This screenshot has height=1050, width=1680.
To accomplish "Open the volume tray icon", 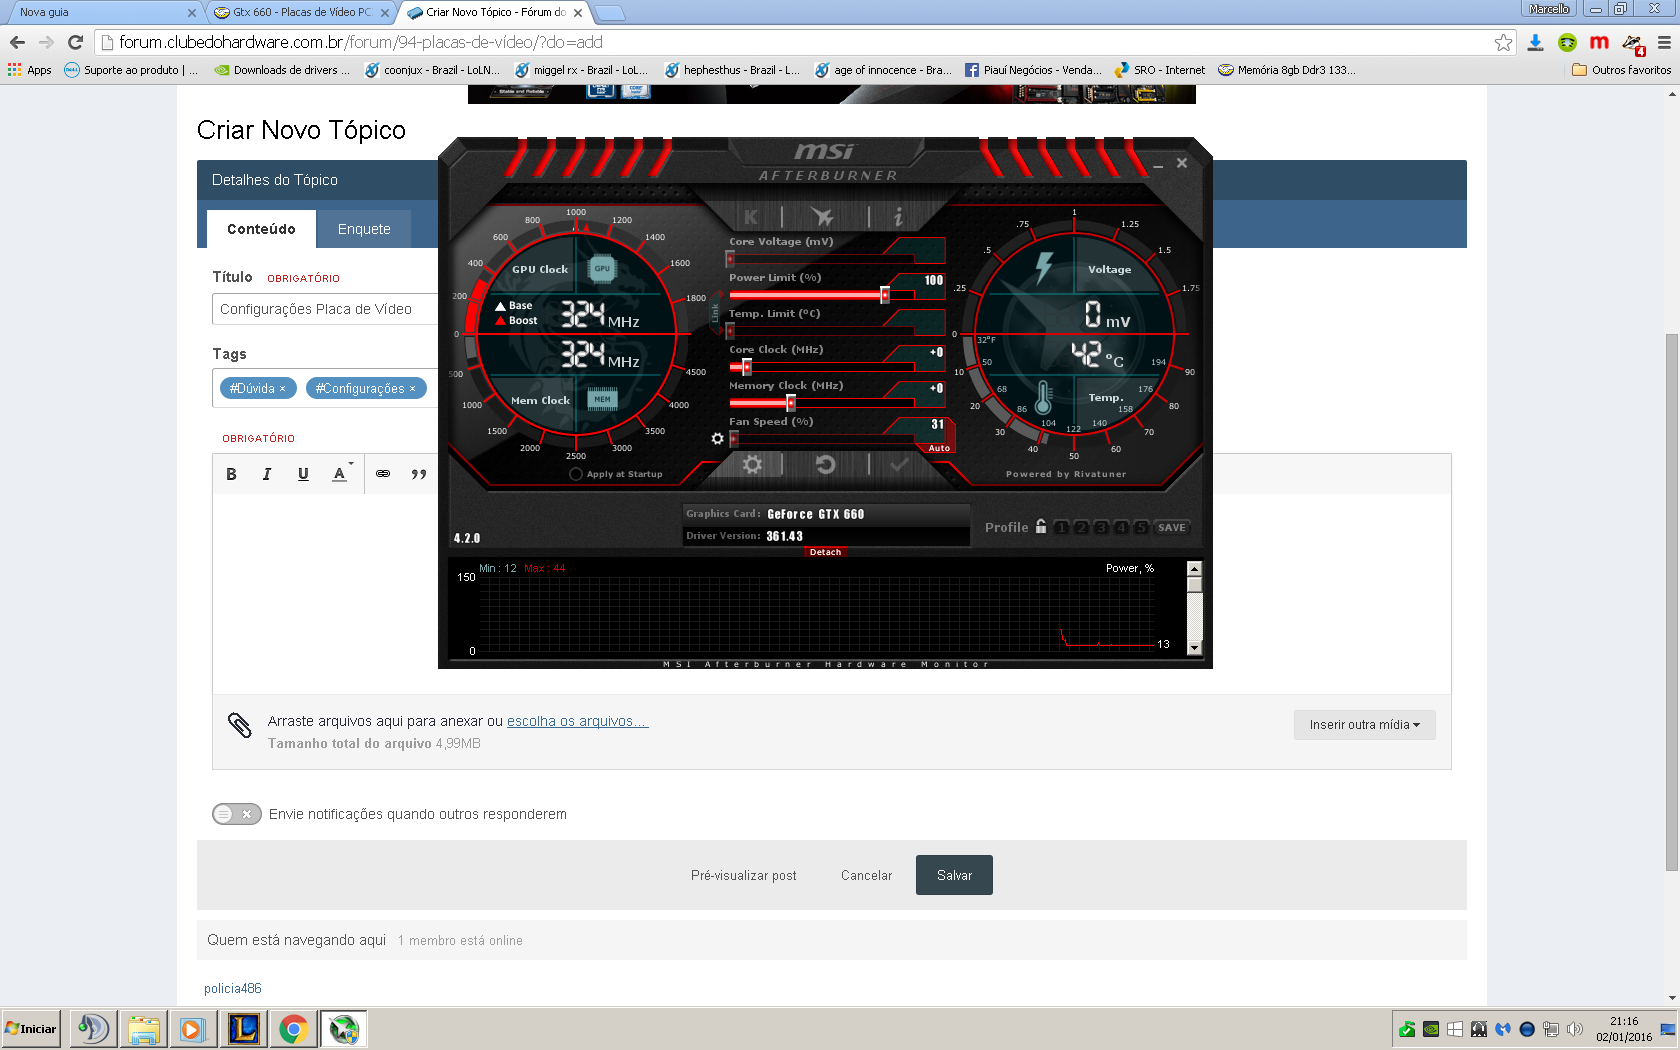I will [x=1575, y=1029].
